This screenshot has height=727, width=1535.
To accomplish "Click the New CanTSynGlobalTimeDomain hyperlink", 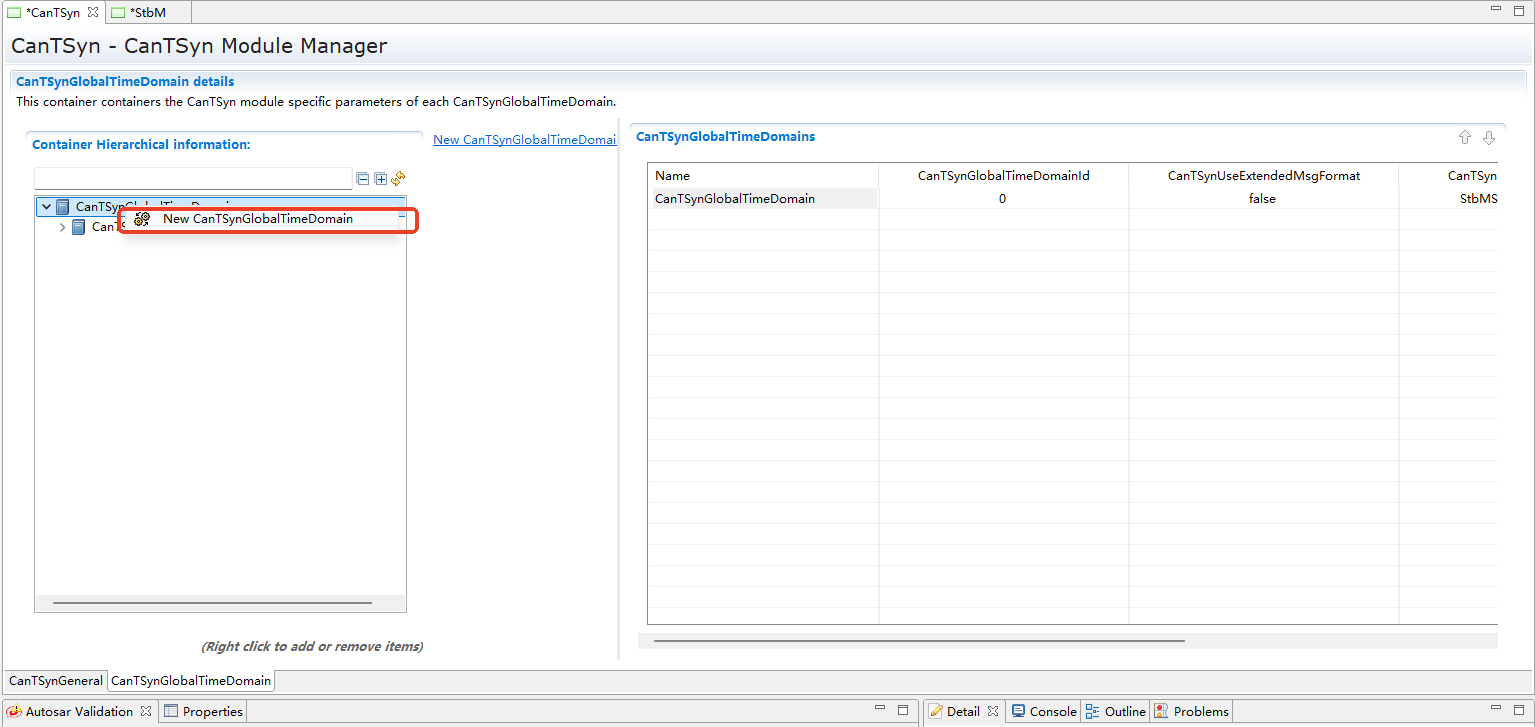I will (524, 140).
